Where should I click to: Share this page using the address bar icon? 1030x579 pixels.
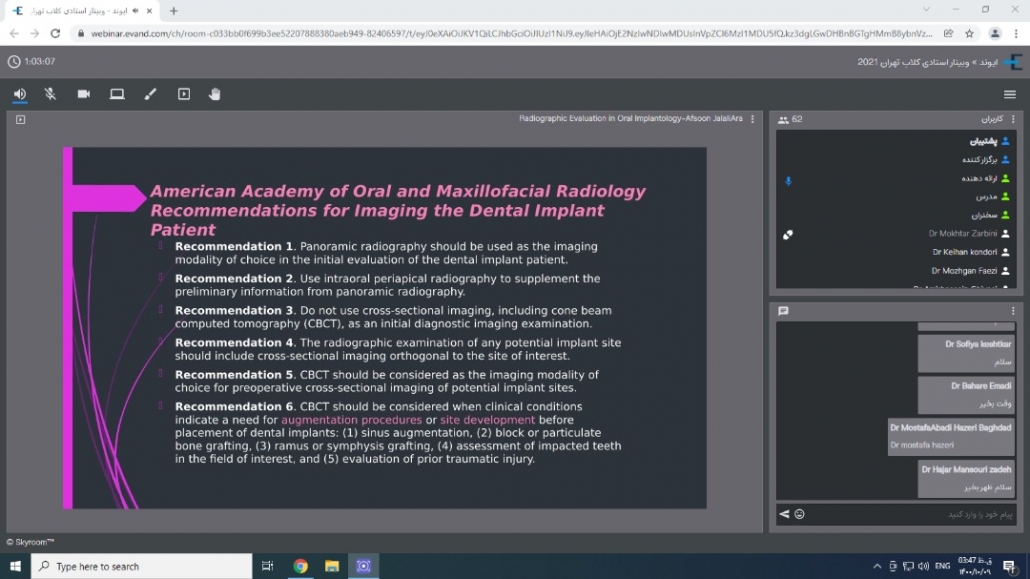click(949, 34)
